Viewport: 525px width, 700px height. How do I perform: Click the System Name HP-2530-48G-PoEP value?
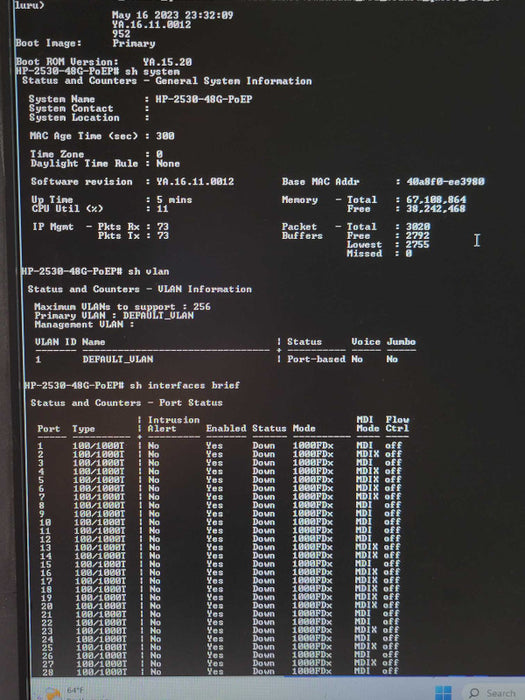[x=204, y=99]
